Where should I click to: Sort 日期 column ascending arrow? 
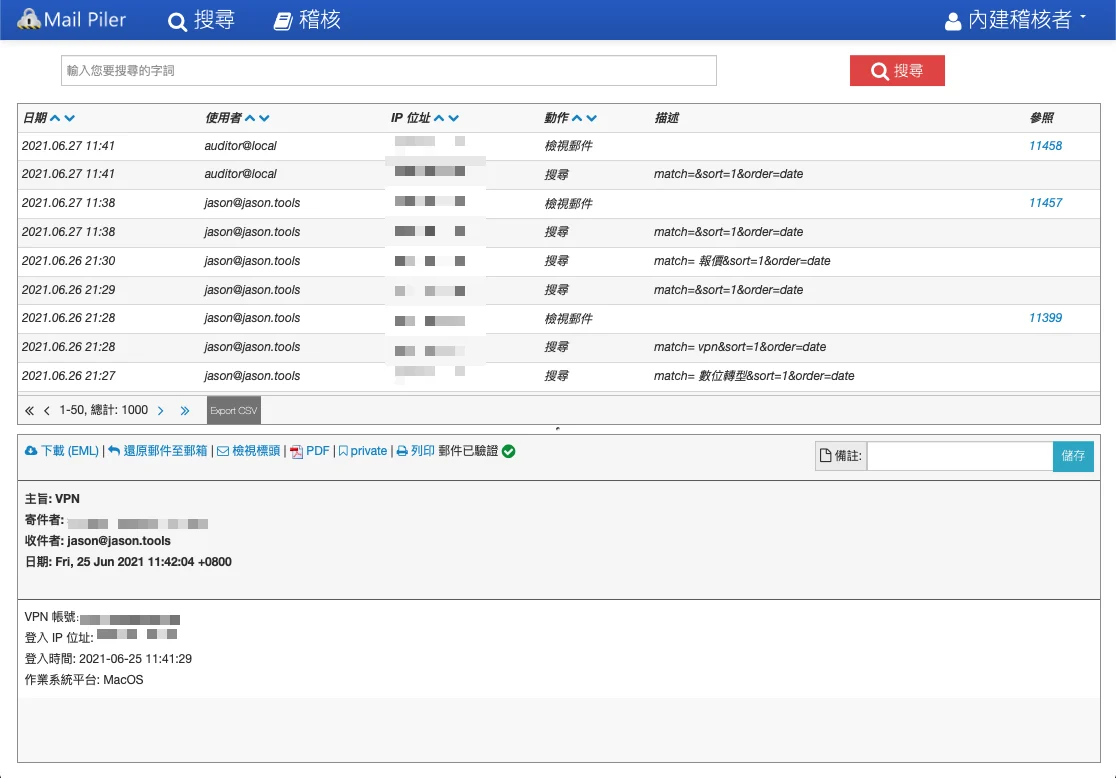coord(55,118)
